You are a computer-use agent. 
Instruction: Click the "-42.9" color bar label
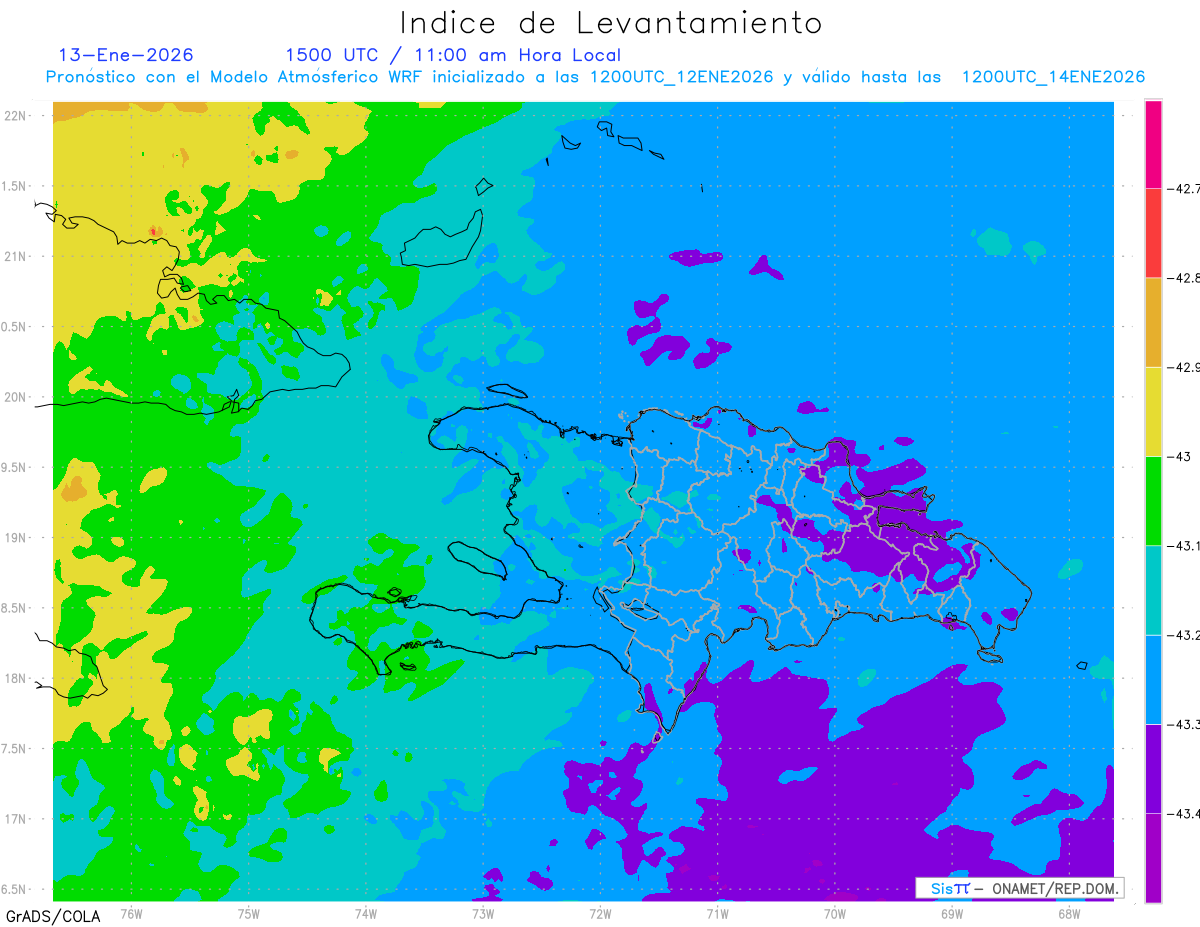(x=1183, y=367)
